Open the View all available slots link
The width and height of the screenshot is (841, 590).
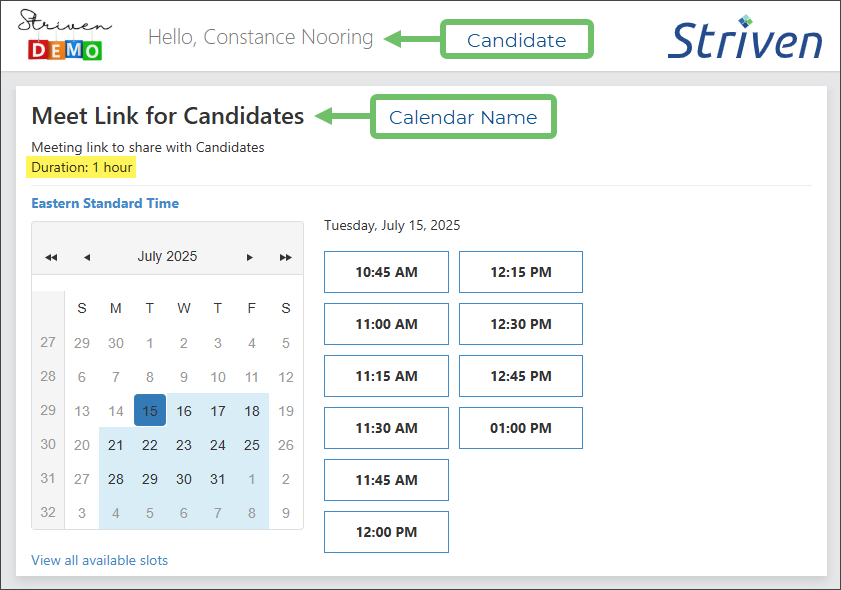(99, 560)
